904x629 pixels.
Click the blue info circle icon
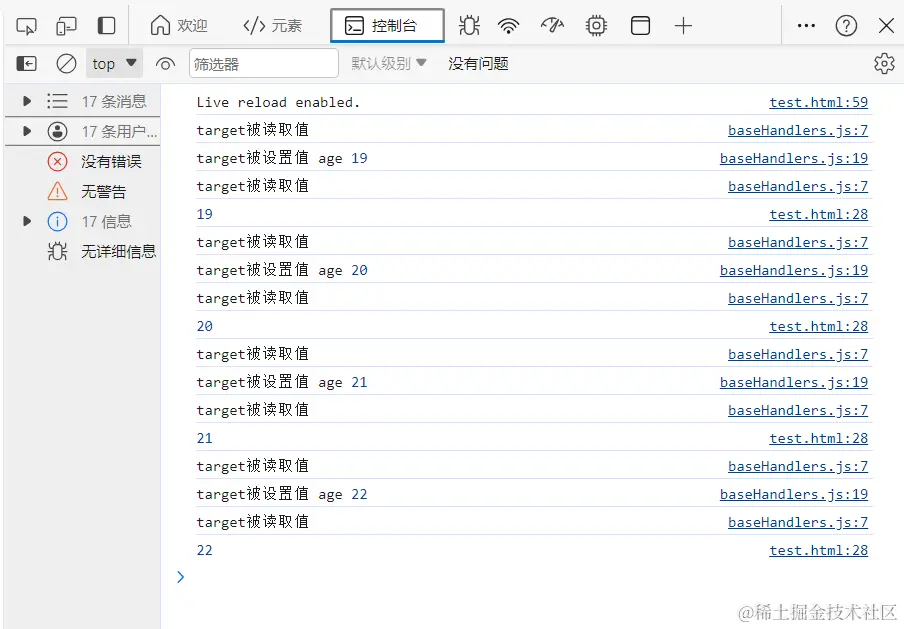pyautogui.click(x=57, y=221)
